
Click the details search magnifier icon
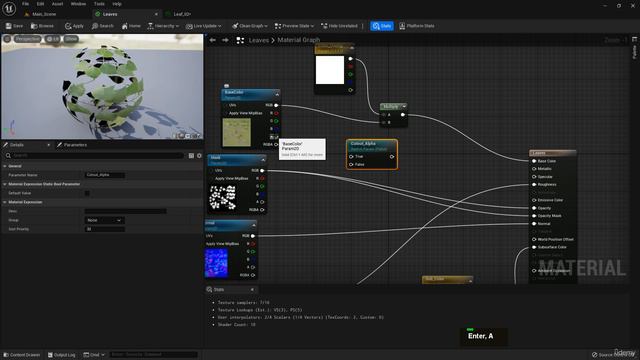[8, 156]
